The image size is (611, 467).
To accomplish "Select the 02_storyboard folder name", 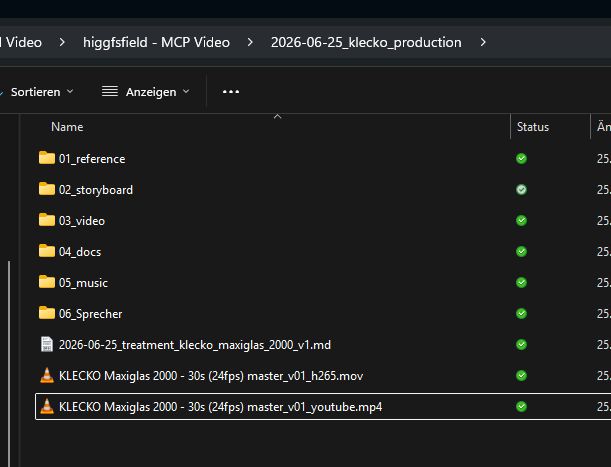I will pyautogui.click(x=96, y=190).
